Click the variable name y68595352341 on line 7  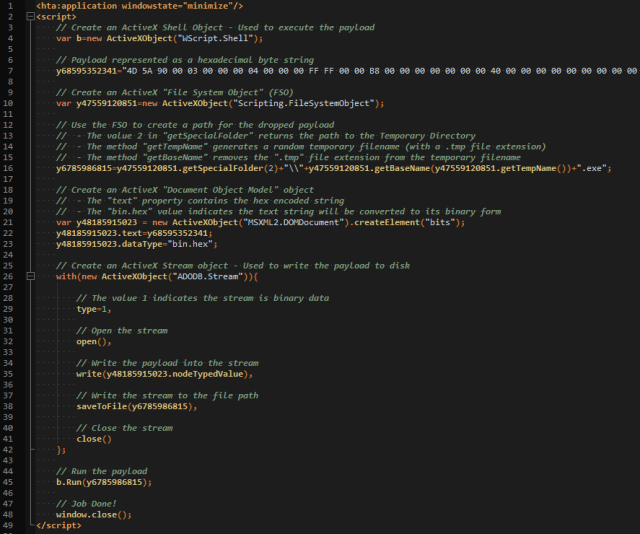point(86,71)
